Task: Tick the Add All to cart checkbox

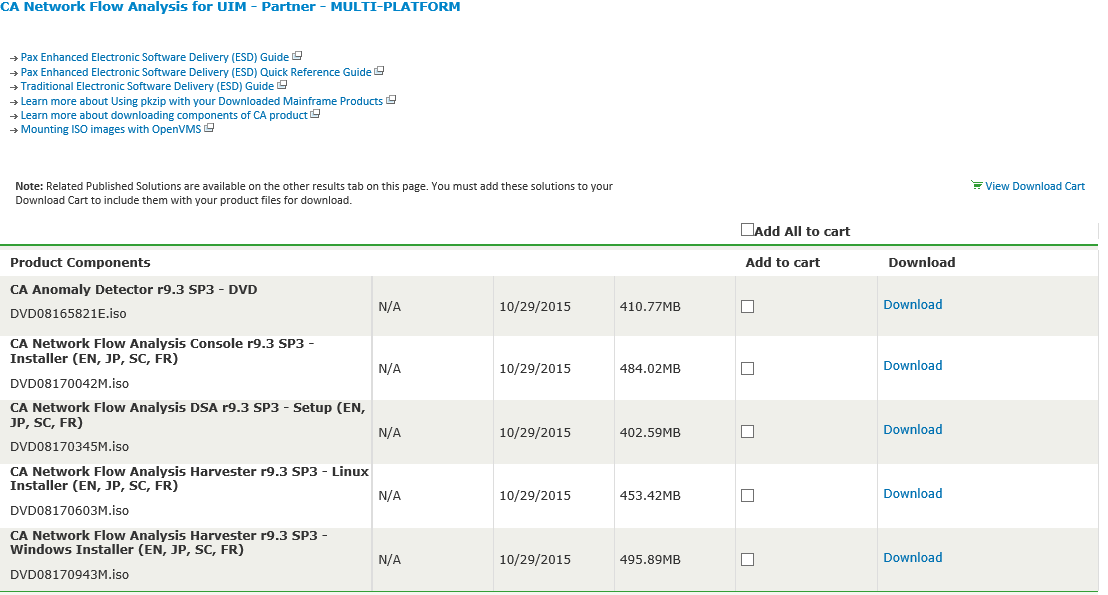Action: tap(747, 229)
